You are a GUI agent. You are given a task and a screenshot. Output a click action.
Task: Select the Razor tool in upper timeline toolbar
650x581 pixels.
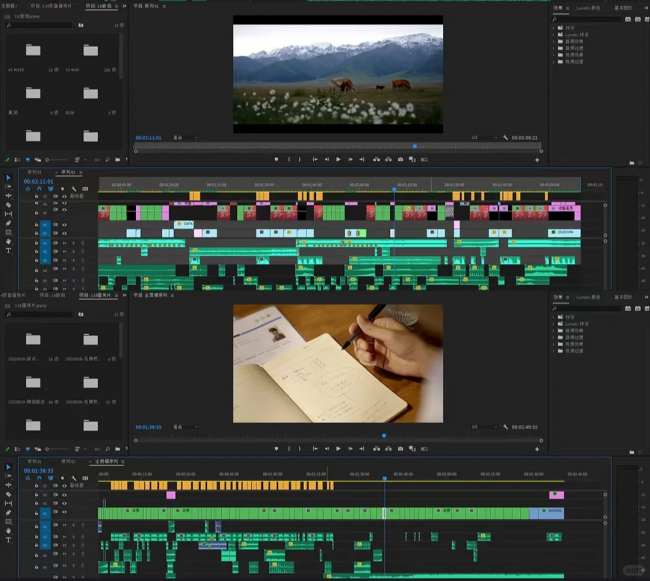pyautogui.click(x=9, y=206)
